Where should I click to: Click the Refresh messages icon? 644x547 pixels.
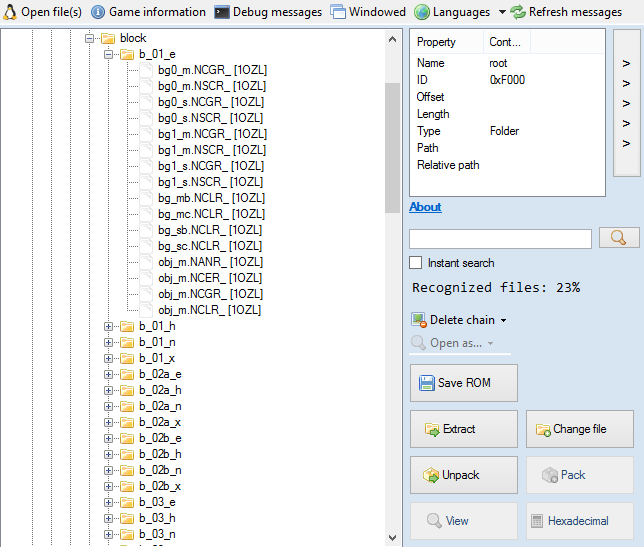coord(518,12)
